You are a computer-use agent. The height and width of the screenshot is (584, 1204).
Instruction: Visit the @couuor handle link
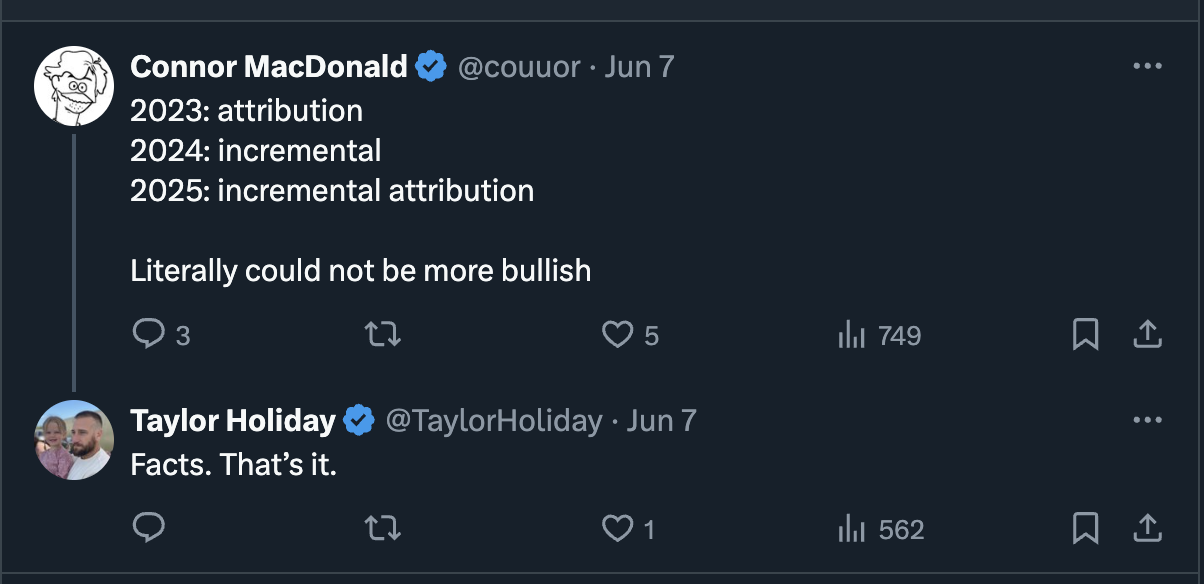(x=519, y=67)
